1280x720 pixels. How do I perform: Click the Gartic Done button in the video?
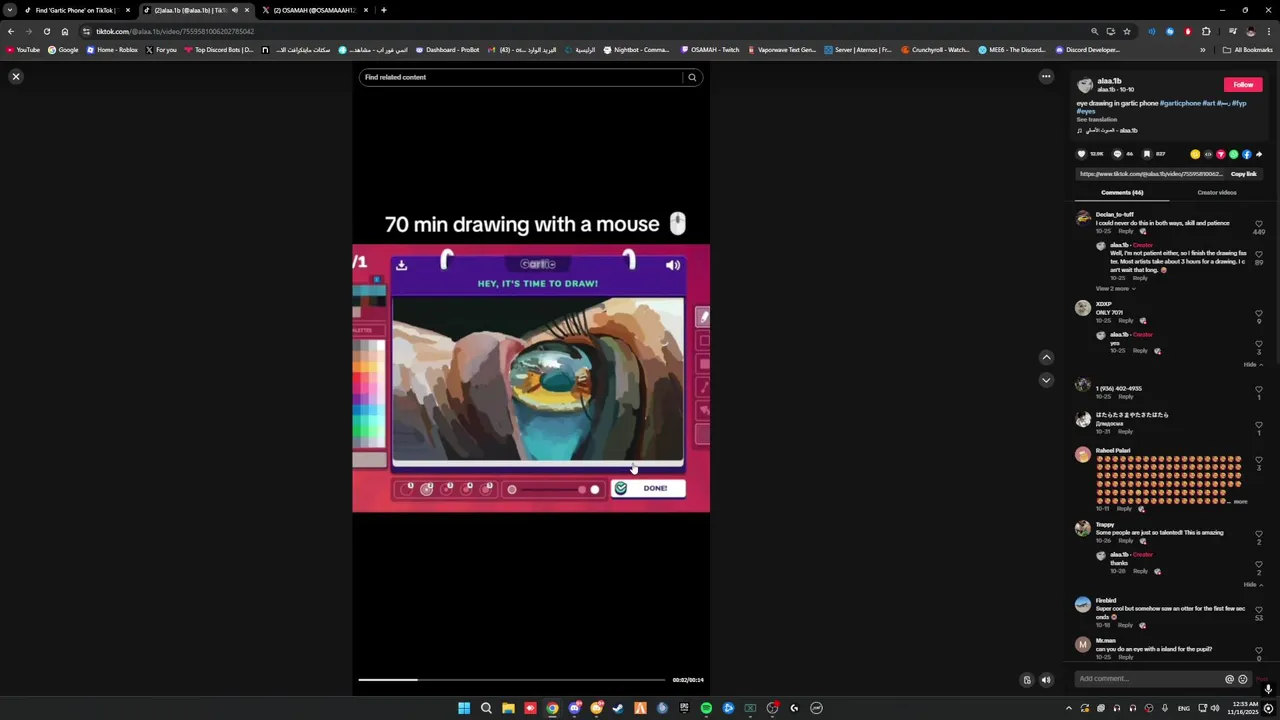pos(648,488)
